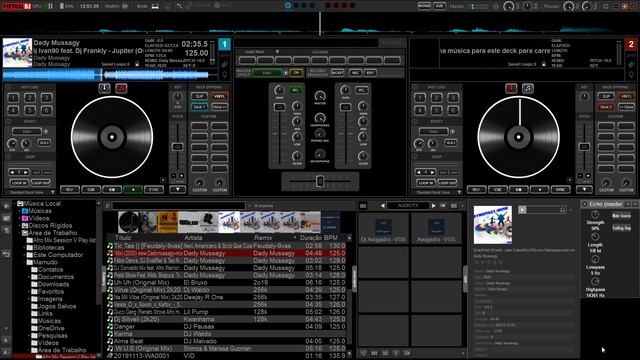The image size is (640, 360).
Task: Adjust the left deck pitch slider
Action: point(178,147)
